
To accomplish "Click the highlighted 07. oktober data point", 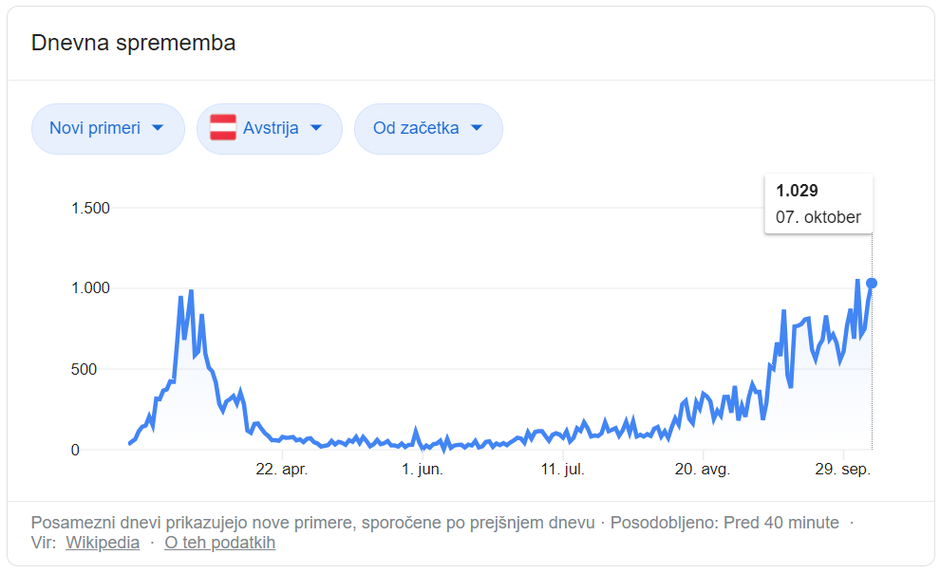I will (872, 283).
